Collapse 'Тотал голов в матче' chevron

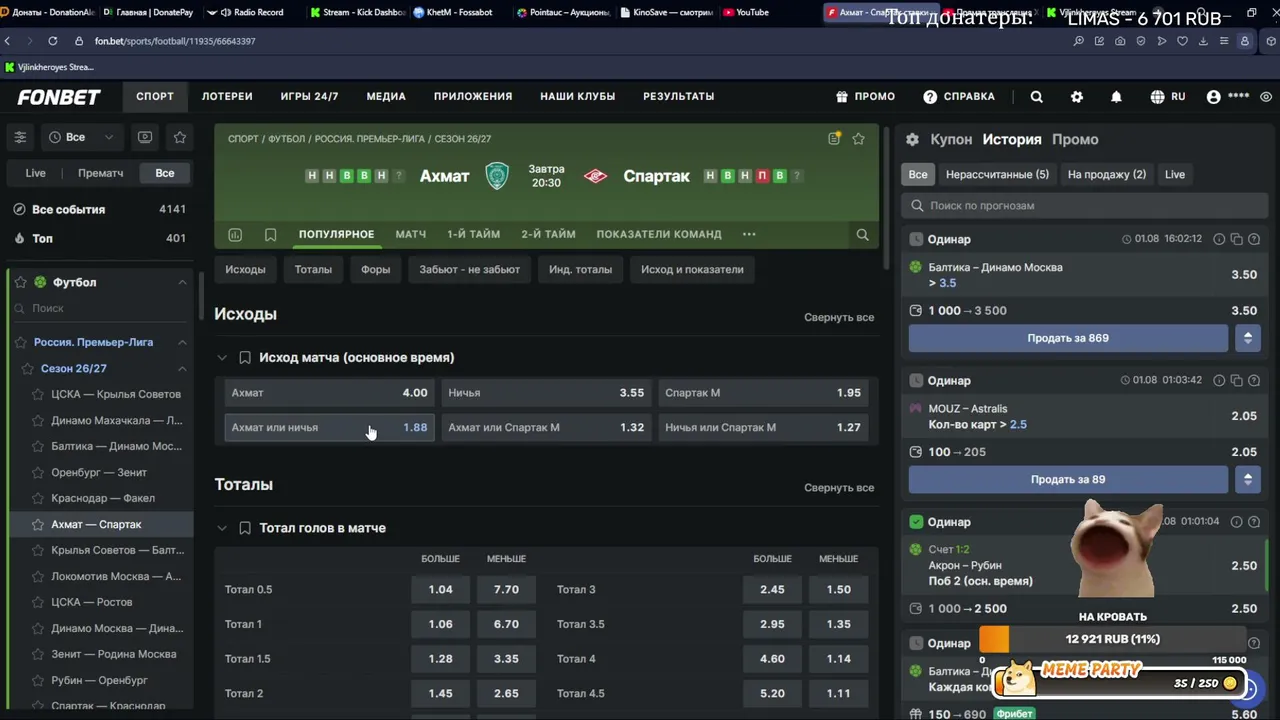(x=221, y=528)
